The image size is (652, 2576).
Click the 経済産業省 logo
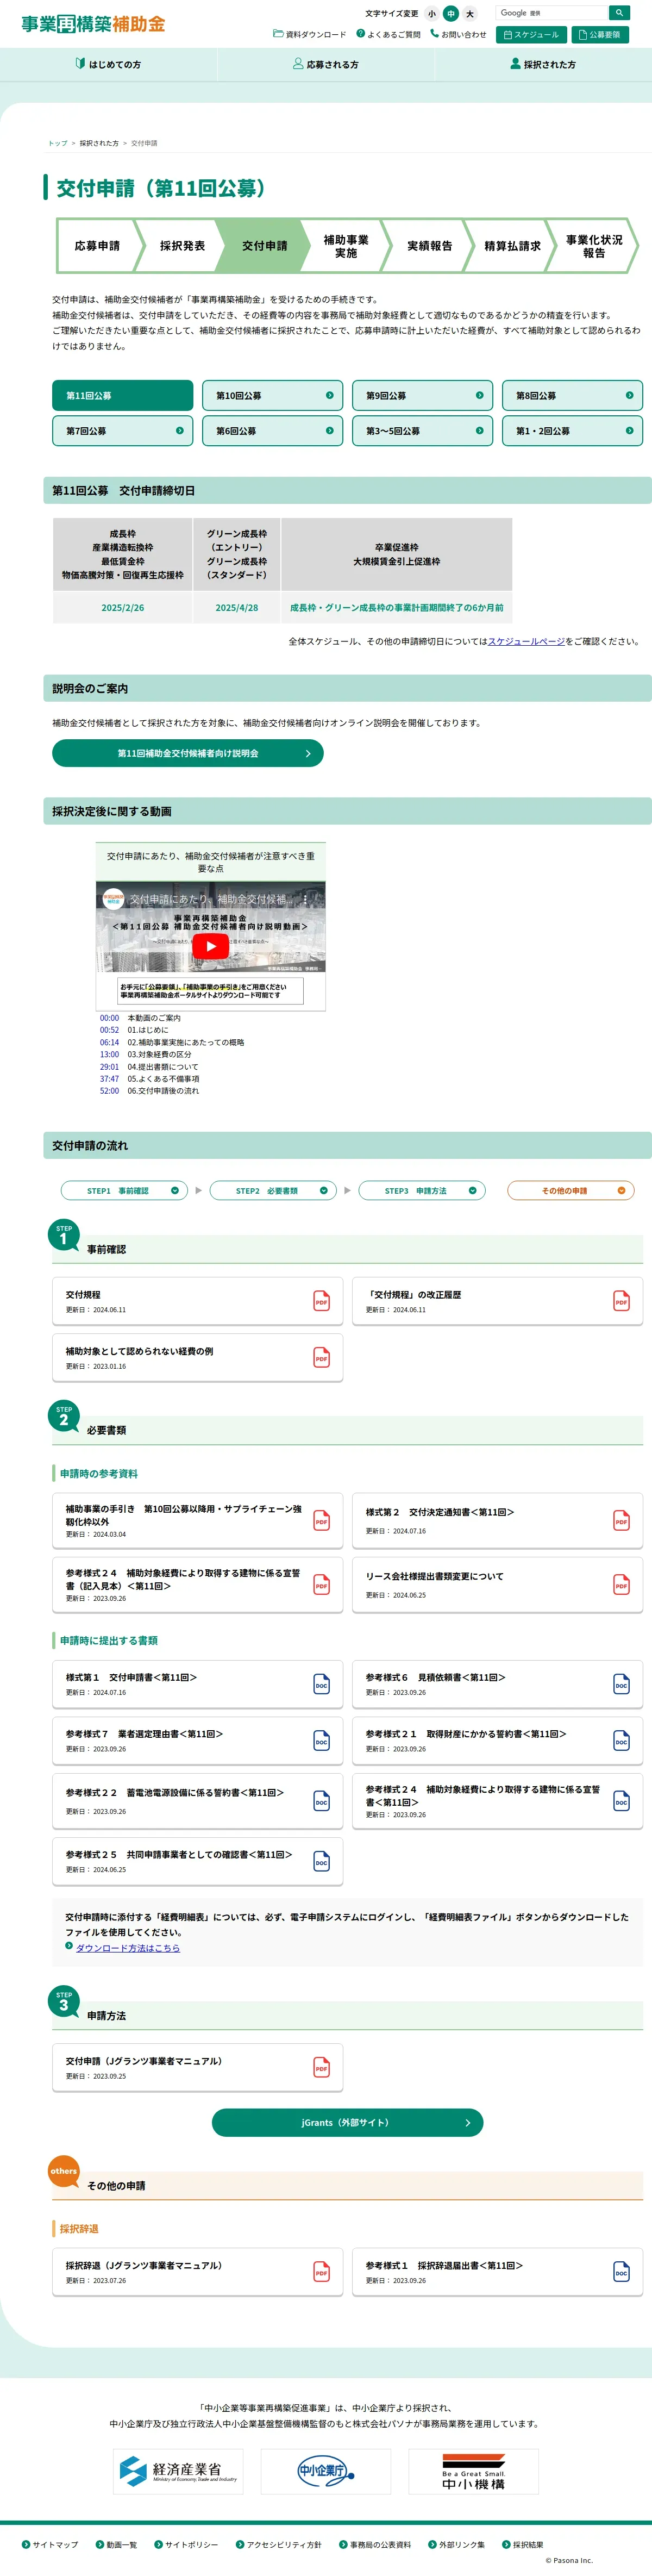[x=178, y=2471]
